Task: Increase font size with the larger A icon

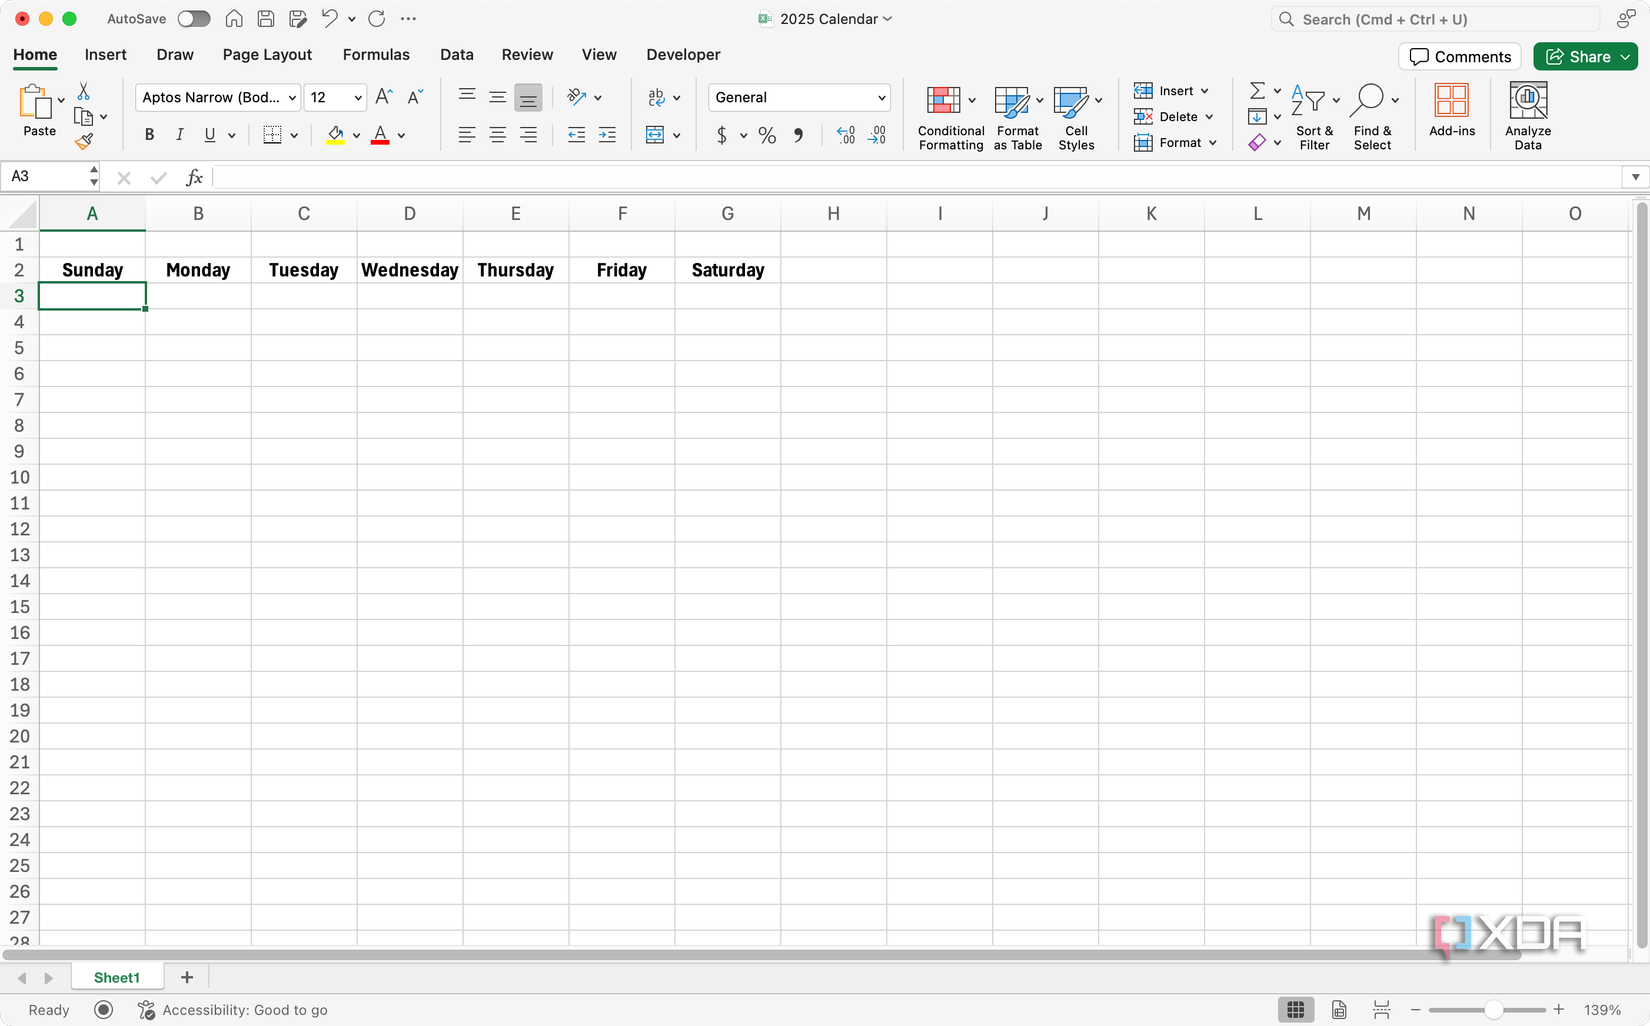Action: pos(384,97)
